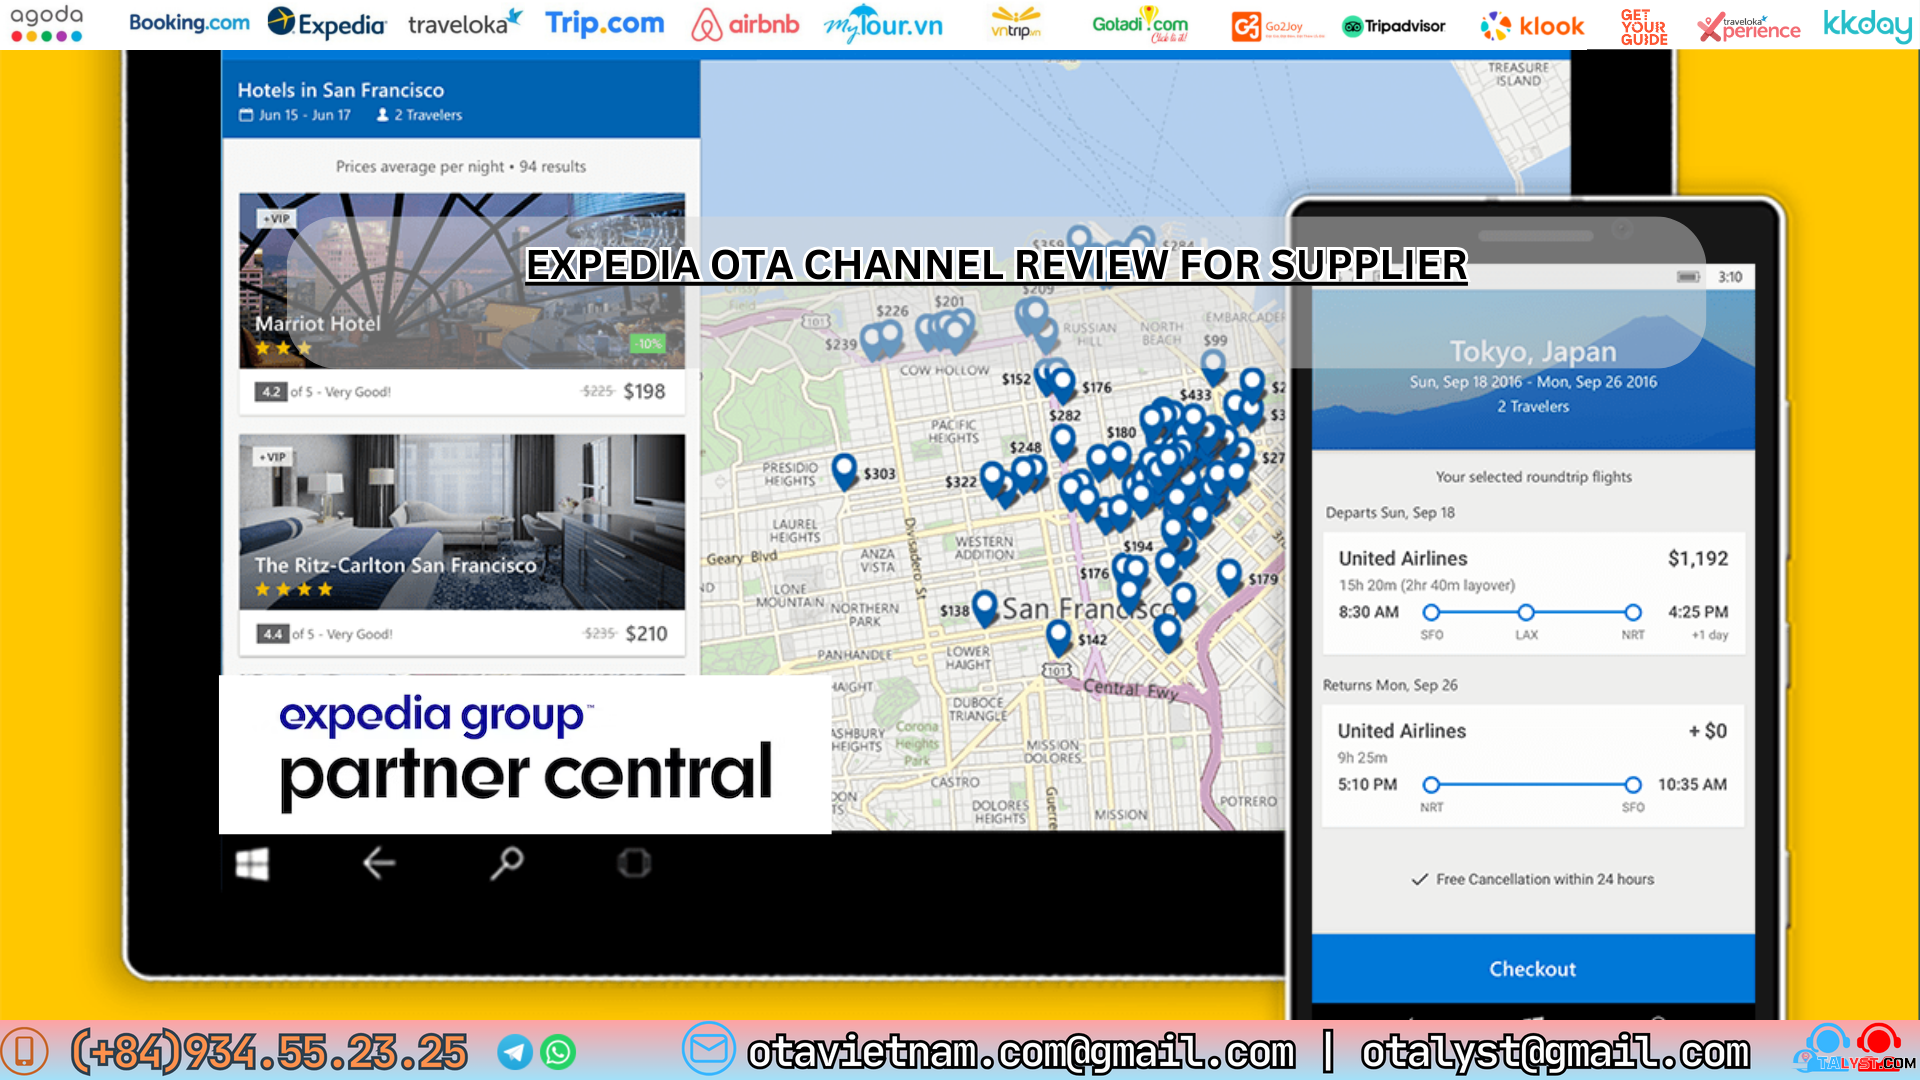Click the NRT arrival stop on departing flight
Screen dimensions: 1920x1080
pos(1633,613)
